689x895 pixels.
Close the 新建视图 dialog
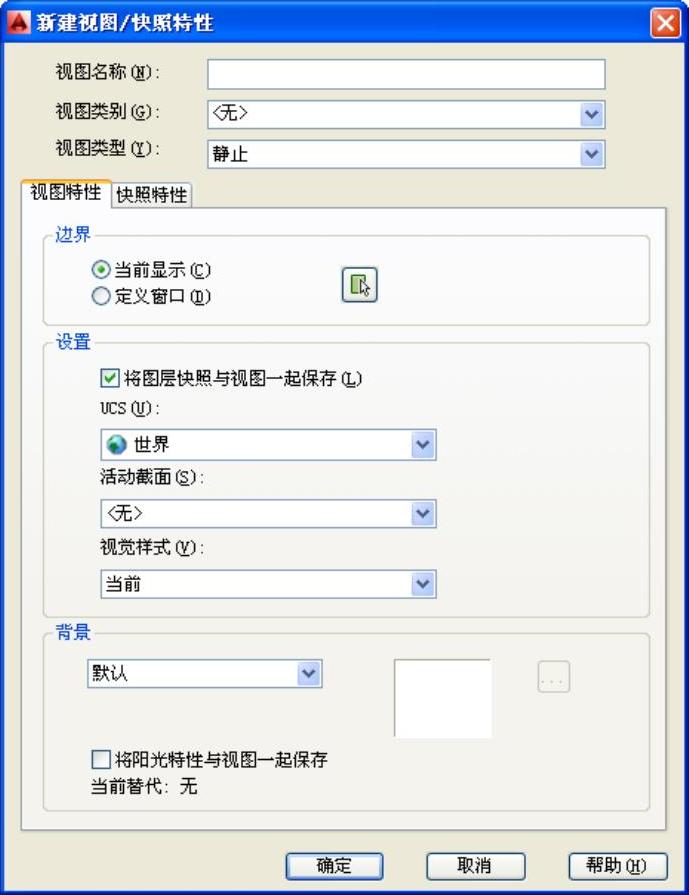tap(664, 23)
